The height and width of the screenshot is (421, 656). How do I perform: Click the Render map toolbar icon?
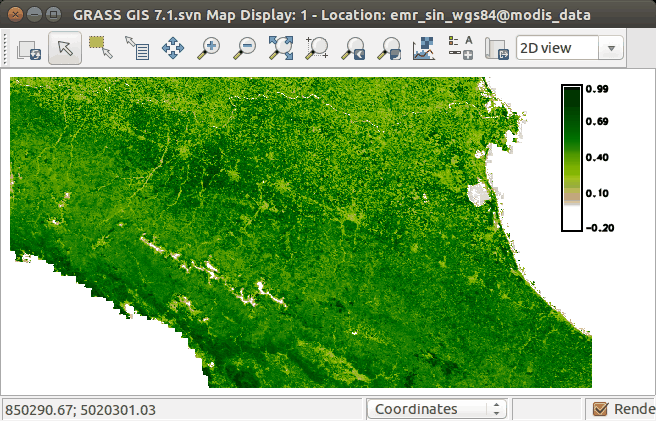coord(29,47)
